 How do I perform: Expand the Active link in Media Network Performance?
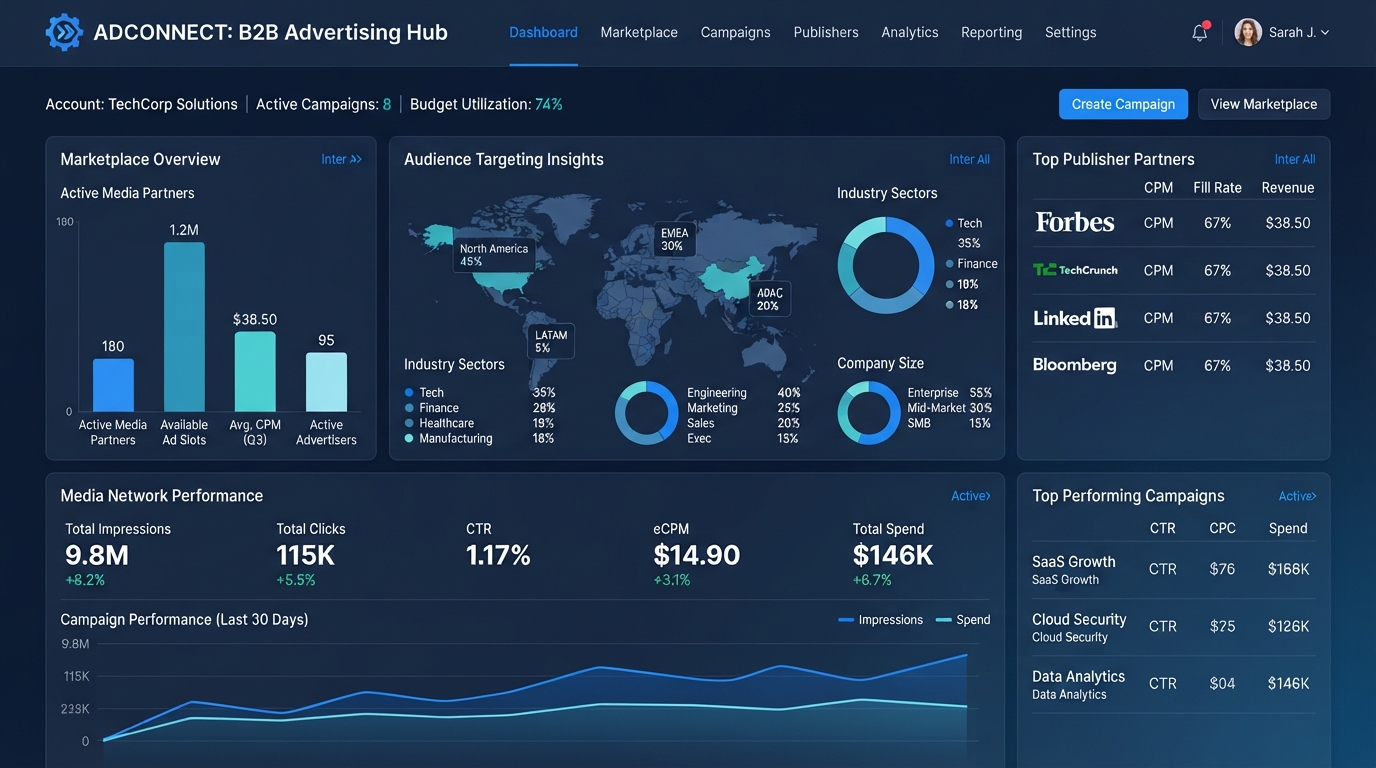tap(970, 496)
